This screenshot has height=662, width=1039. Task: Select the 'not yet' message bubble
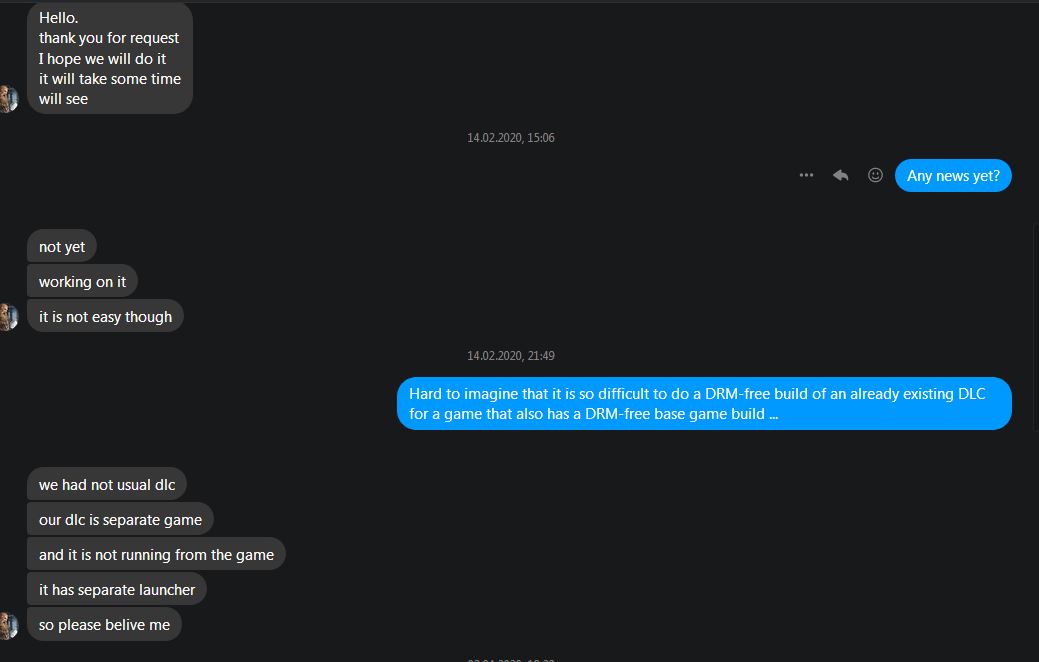[62, 247]
